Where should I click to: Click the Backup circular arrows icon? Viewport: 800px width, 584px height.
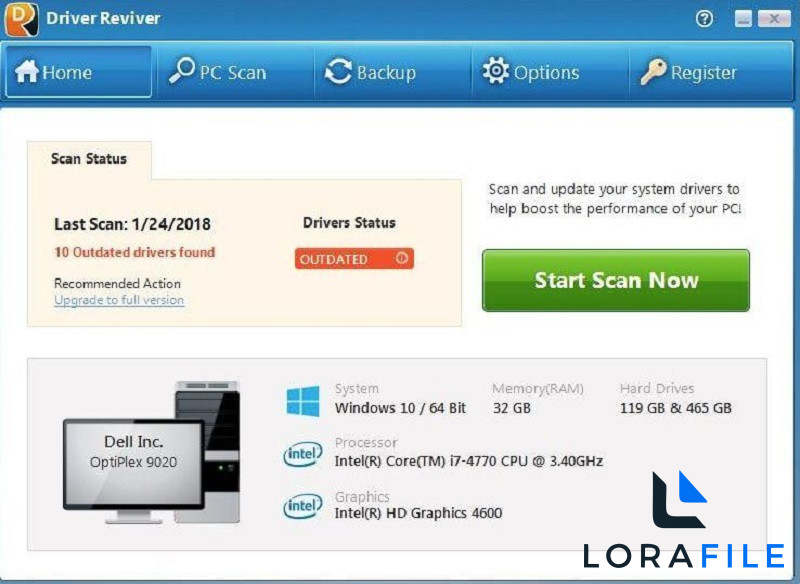pyautogui.click(x=338, y=71)
